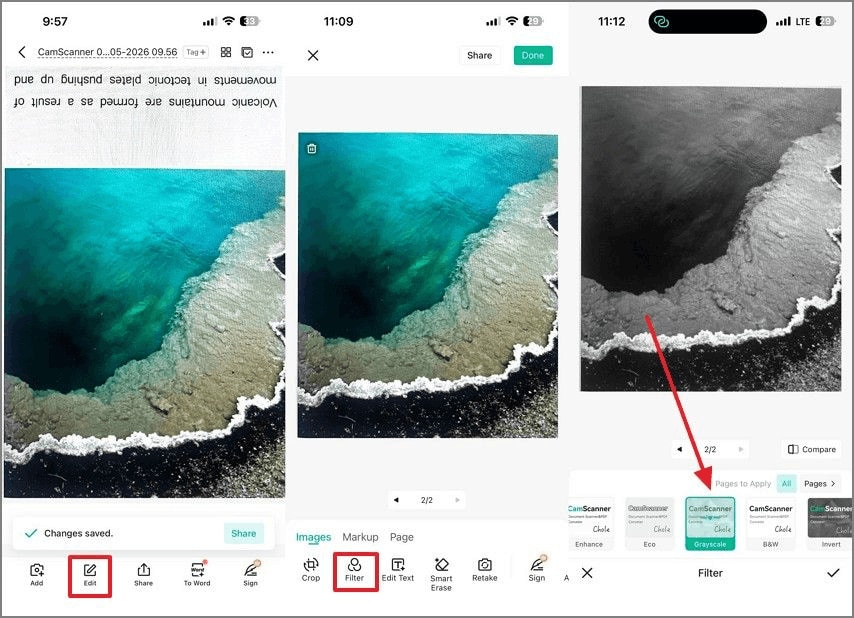Choose the B&W filter thumbnail
This screenshot has height=618, width=854.
pos(770,523)
